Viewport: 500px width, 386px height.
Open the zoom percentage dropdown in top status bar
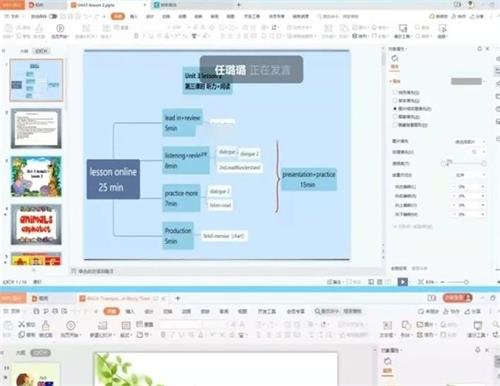pyautogui.click(x=432, y=282)
